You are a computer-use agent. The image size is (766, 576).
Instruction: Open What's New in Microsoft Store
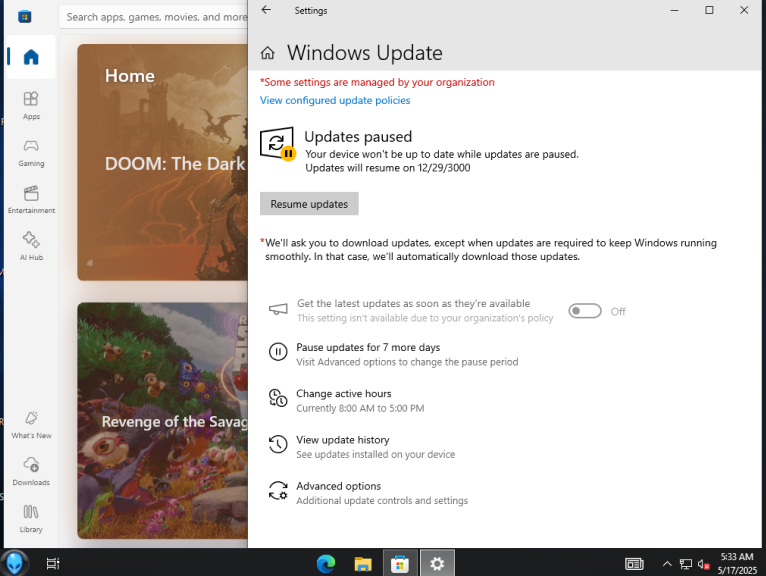click(31, 425)
